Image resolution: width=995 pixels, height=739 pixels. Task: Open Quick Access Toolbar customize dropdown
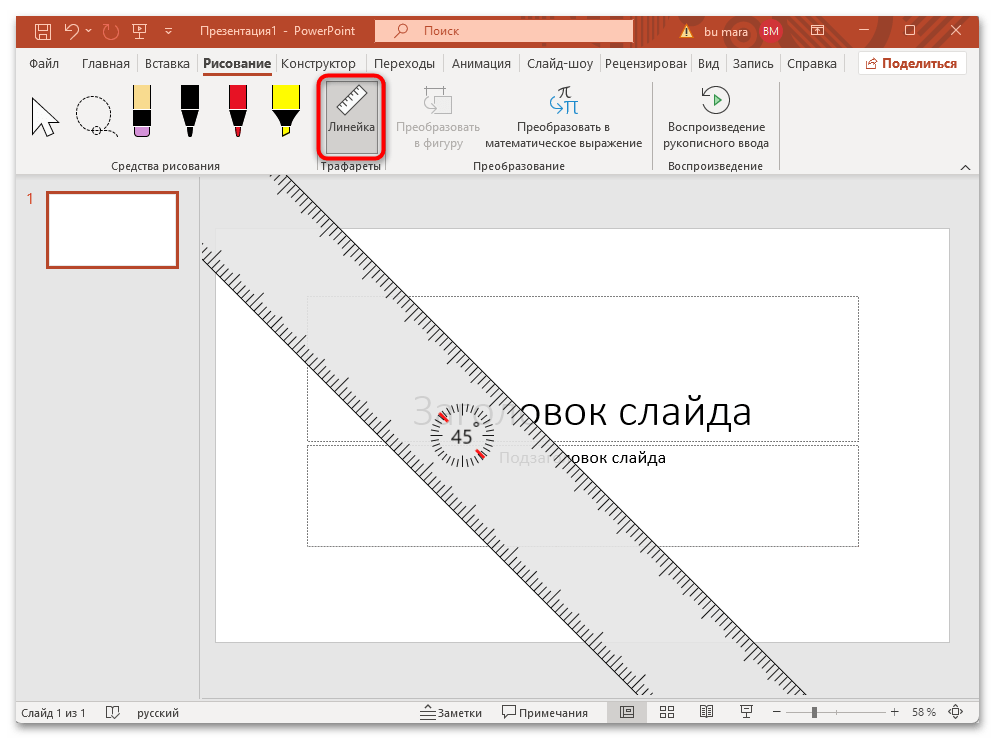click(168, 31)
